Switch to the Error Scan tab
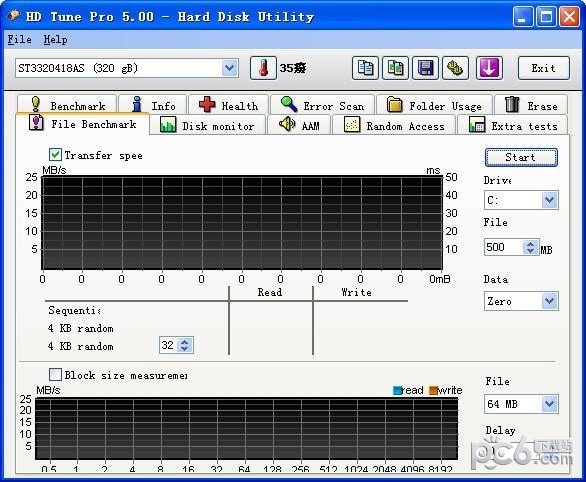Screen dimensions: 586x482 322,105
